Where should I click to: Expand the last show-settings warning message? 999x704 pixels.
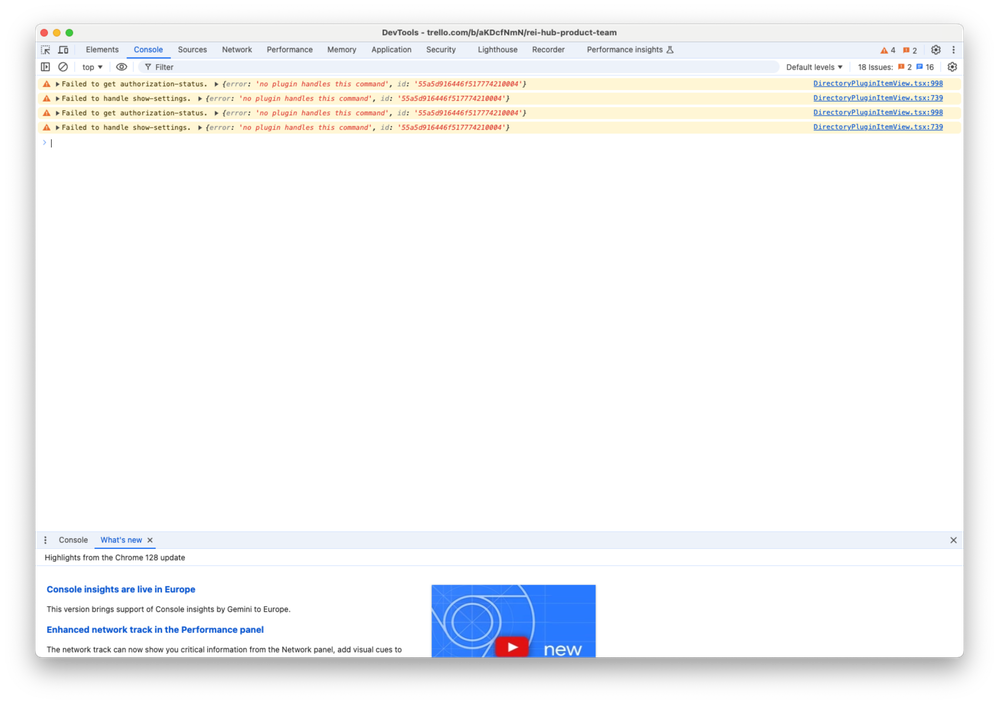57,127
